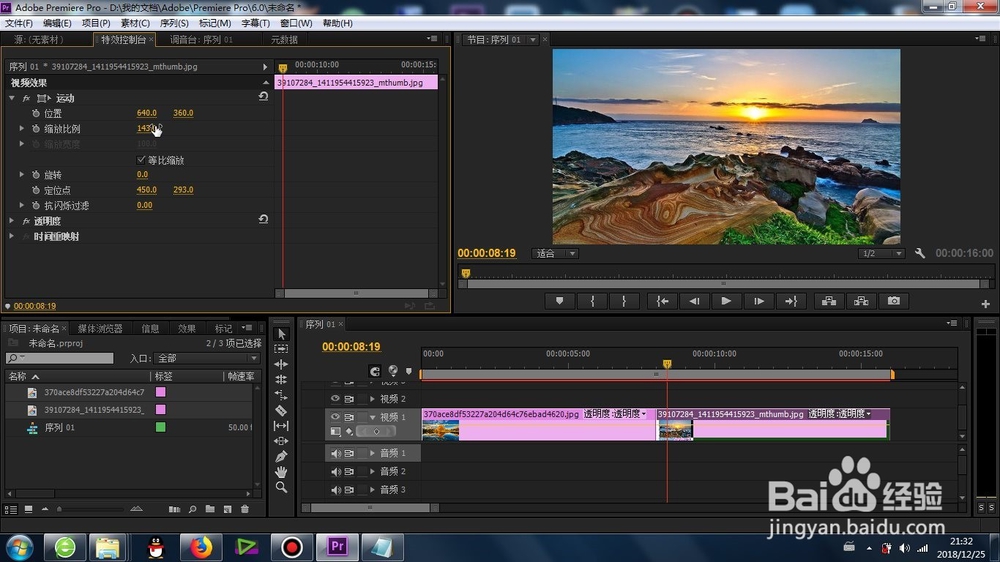Open program monitor settings wrench

920,253
